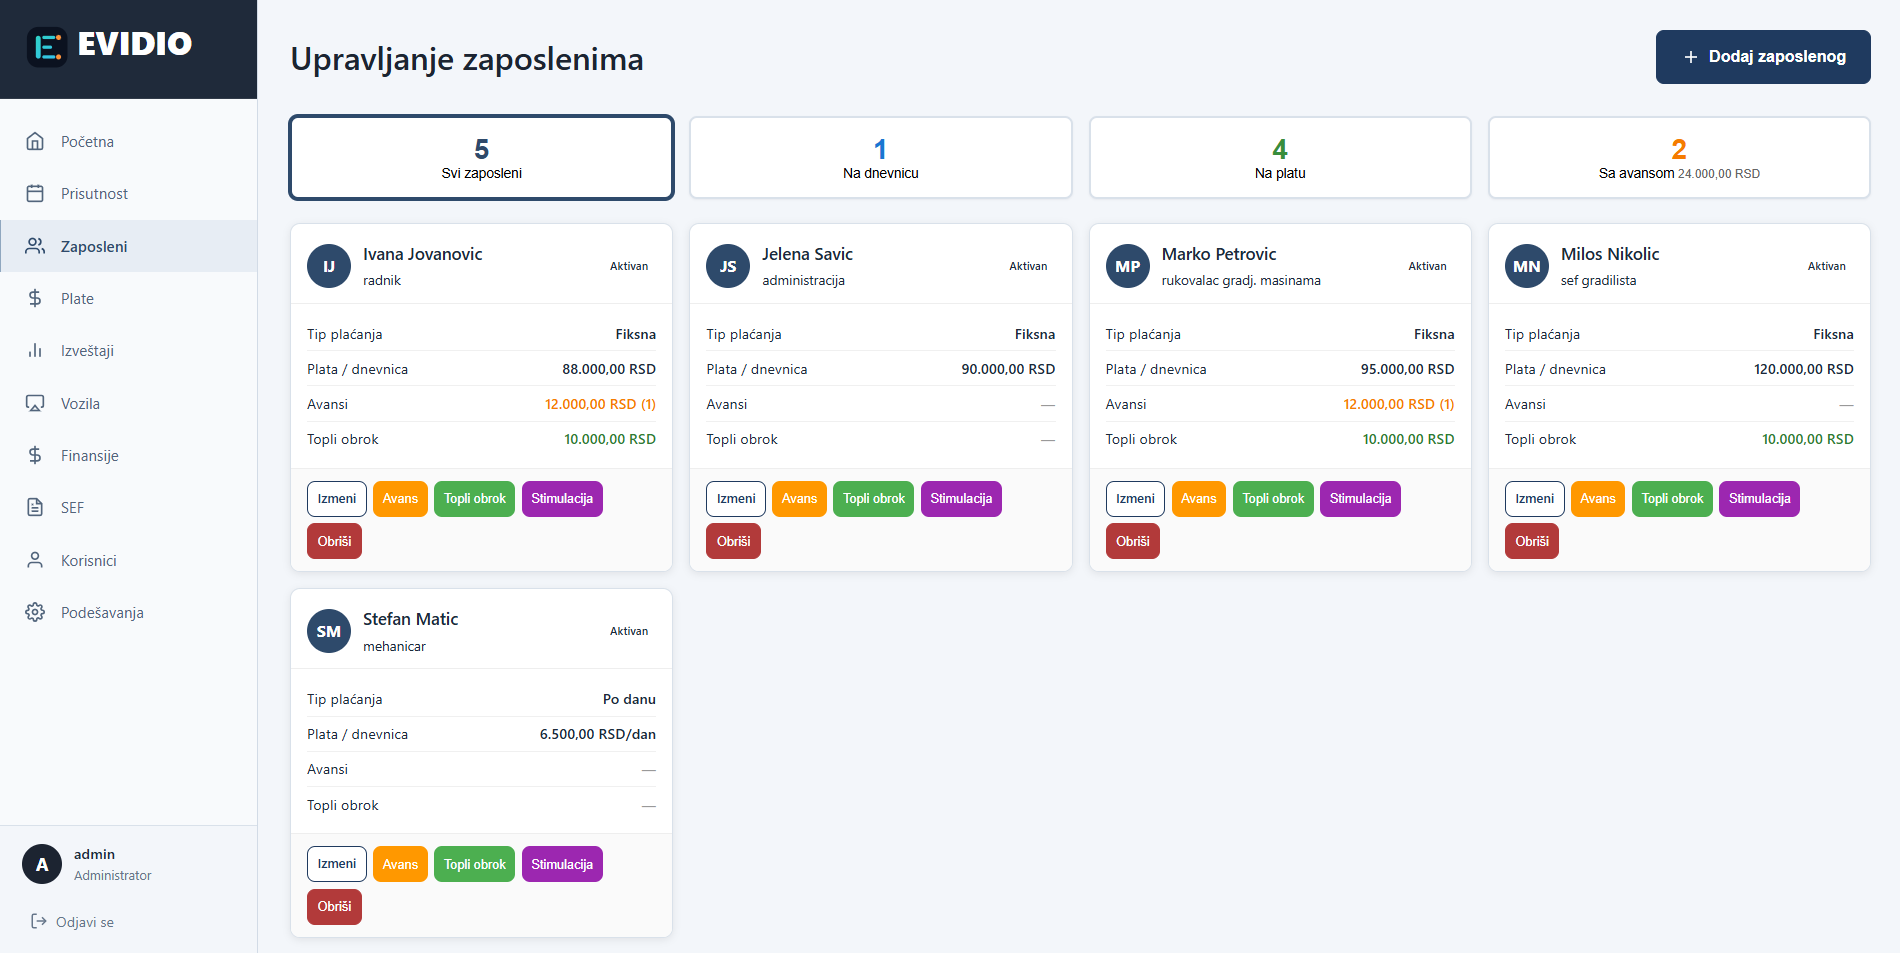Select the Vozila vehicle icon
This screenshot has height=953, width=1900.
[36, 403]
